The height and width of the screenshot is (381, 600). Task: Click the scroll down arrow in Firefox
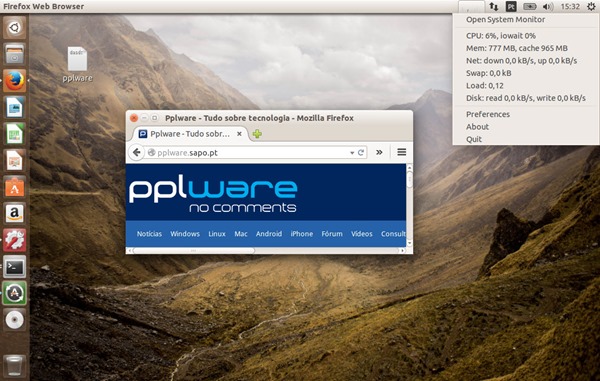click(409, 243)
